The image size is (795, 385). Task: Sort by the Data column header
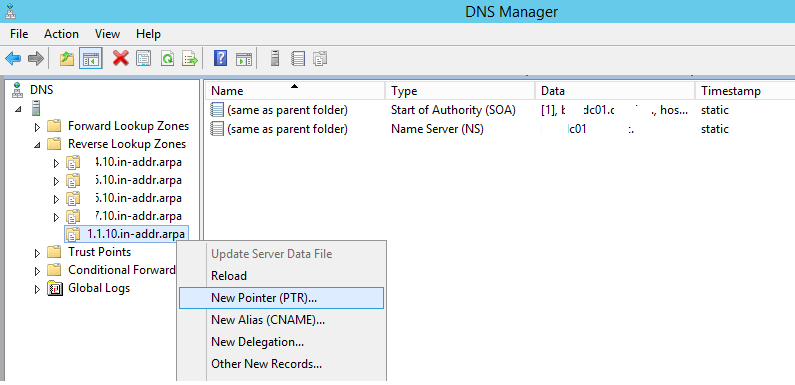pos(615,91)
